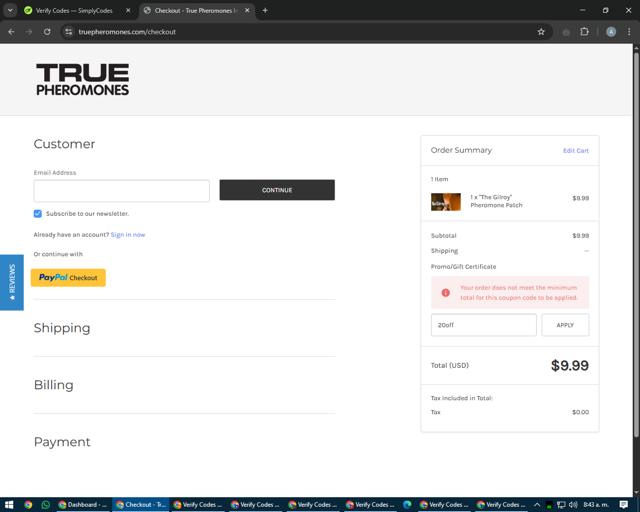Click the address bar URL
Image resolution: width=640 pixels, height=512 pixels.
(x=127, y=32)
